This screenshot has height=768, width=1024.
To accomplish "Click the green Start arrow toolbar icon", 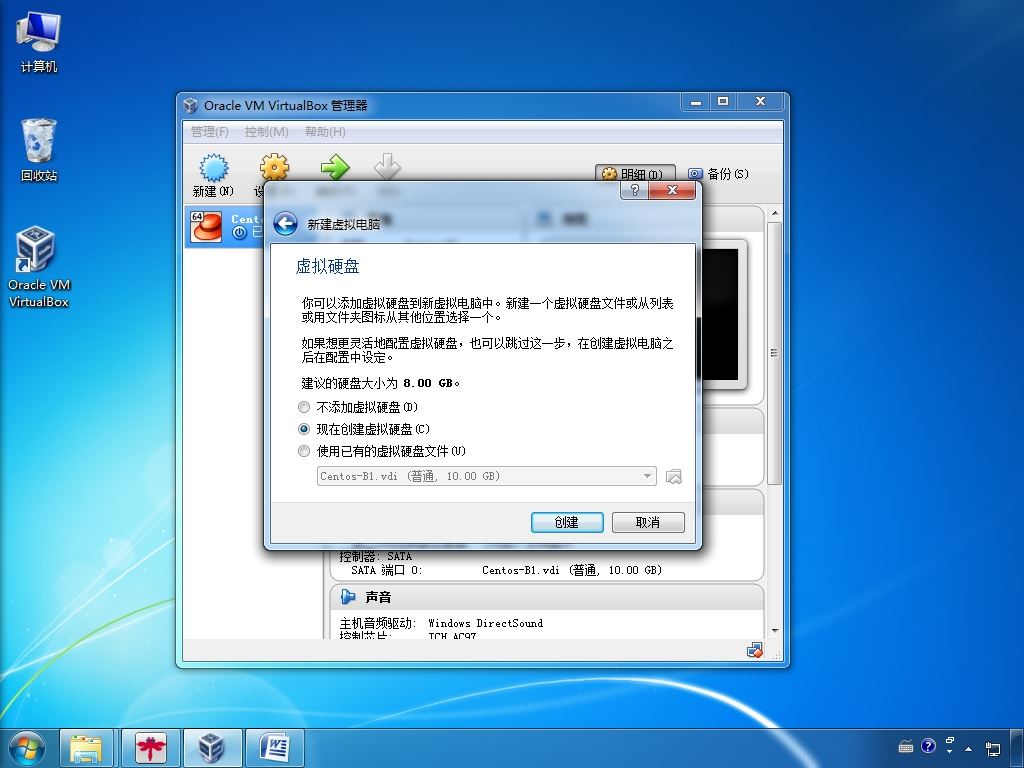I will (x=335, y=167).
